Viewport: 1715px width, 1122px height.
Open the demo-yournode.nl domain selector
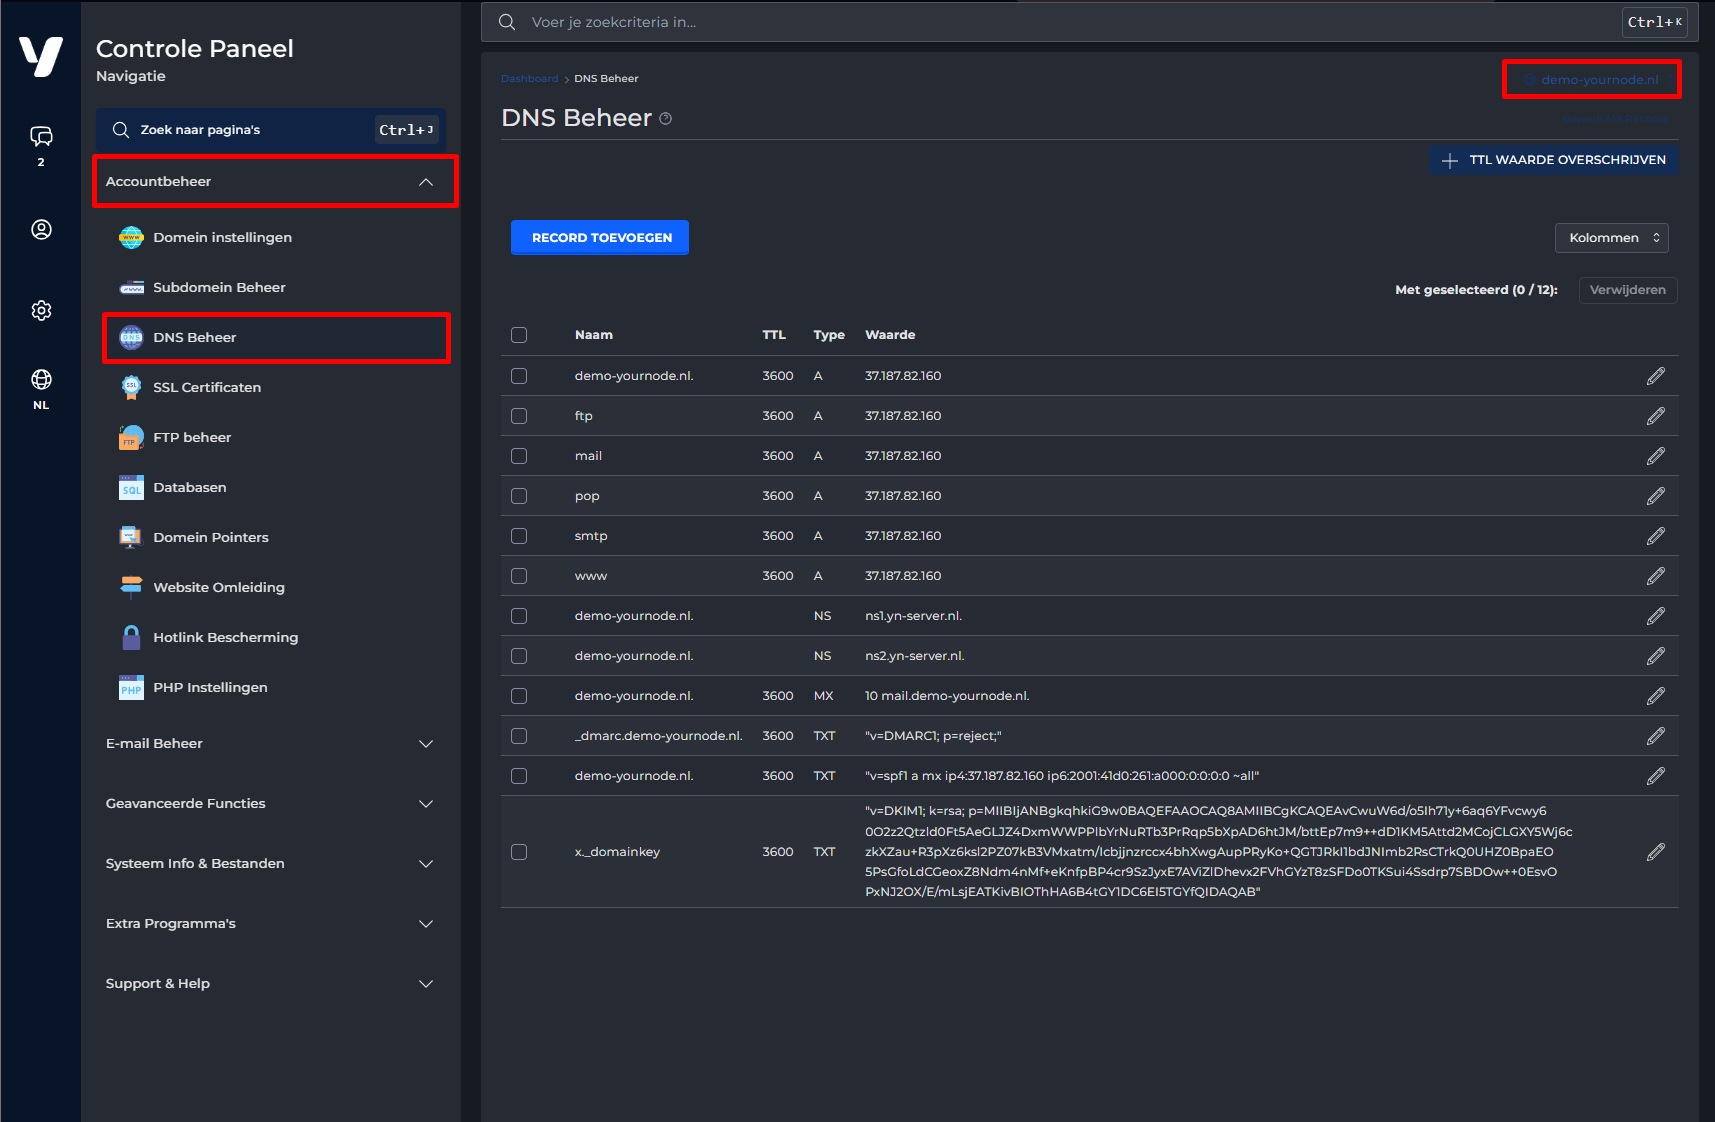pyautogui.click(x=1591, y=80)
